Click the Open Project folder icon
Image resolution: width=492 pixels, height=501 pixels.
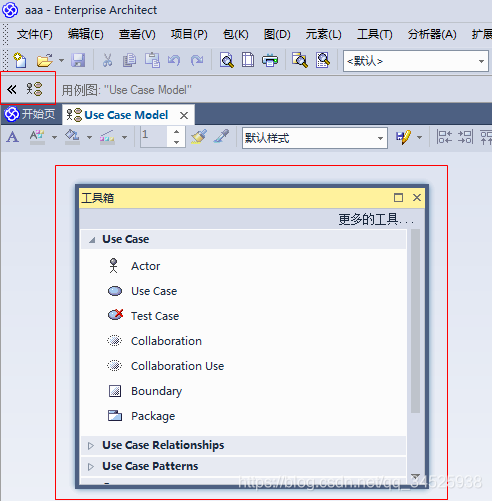pos(45,61)
